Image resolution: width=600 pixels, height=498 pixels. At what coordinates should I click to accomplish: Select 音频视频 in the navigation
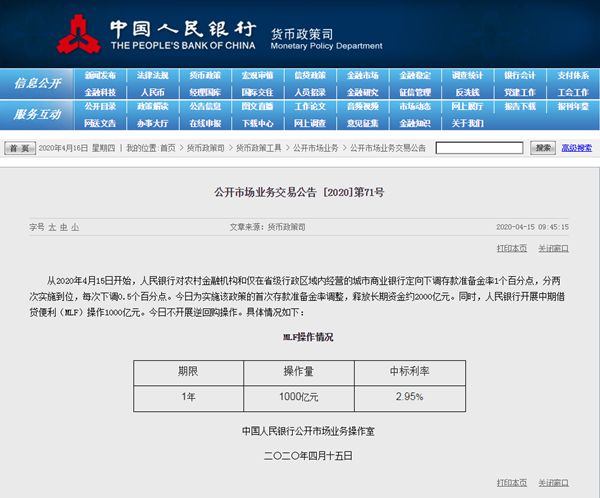point(363,106)
